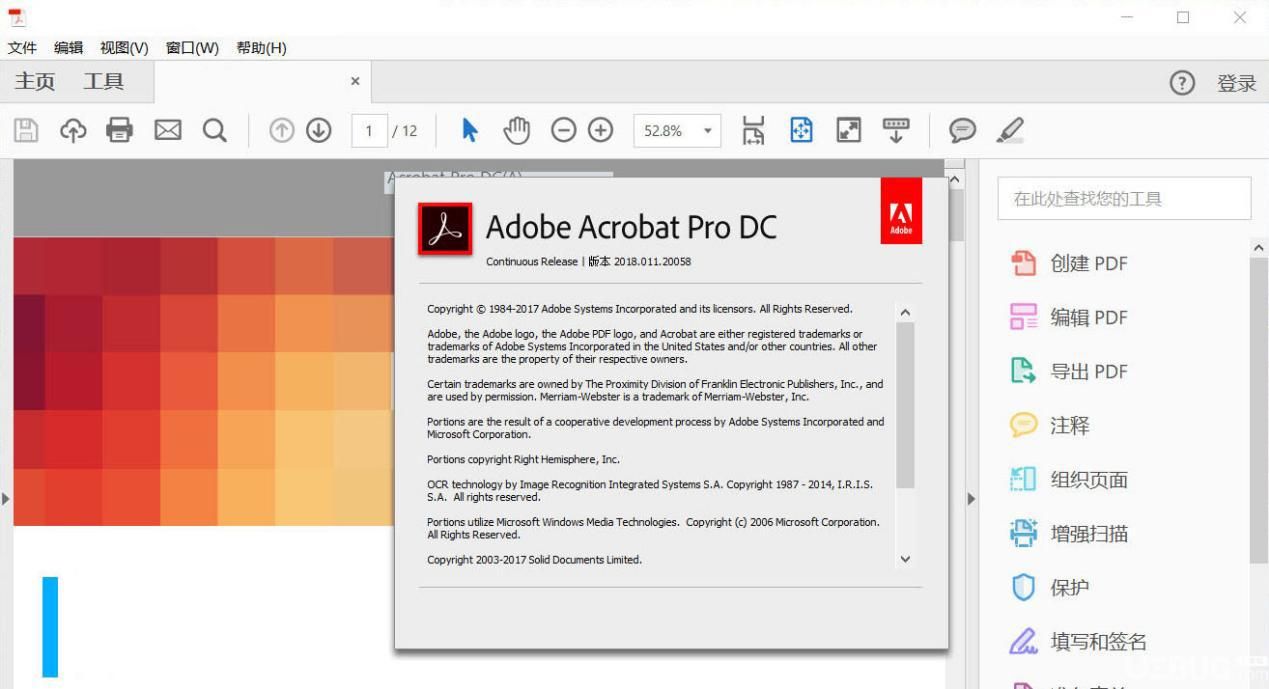Click the Save file floppy icon
1269x689 pixels.
[26, 130]
